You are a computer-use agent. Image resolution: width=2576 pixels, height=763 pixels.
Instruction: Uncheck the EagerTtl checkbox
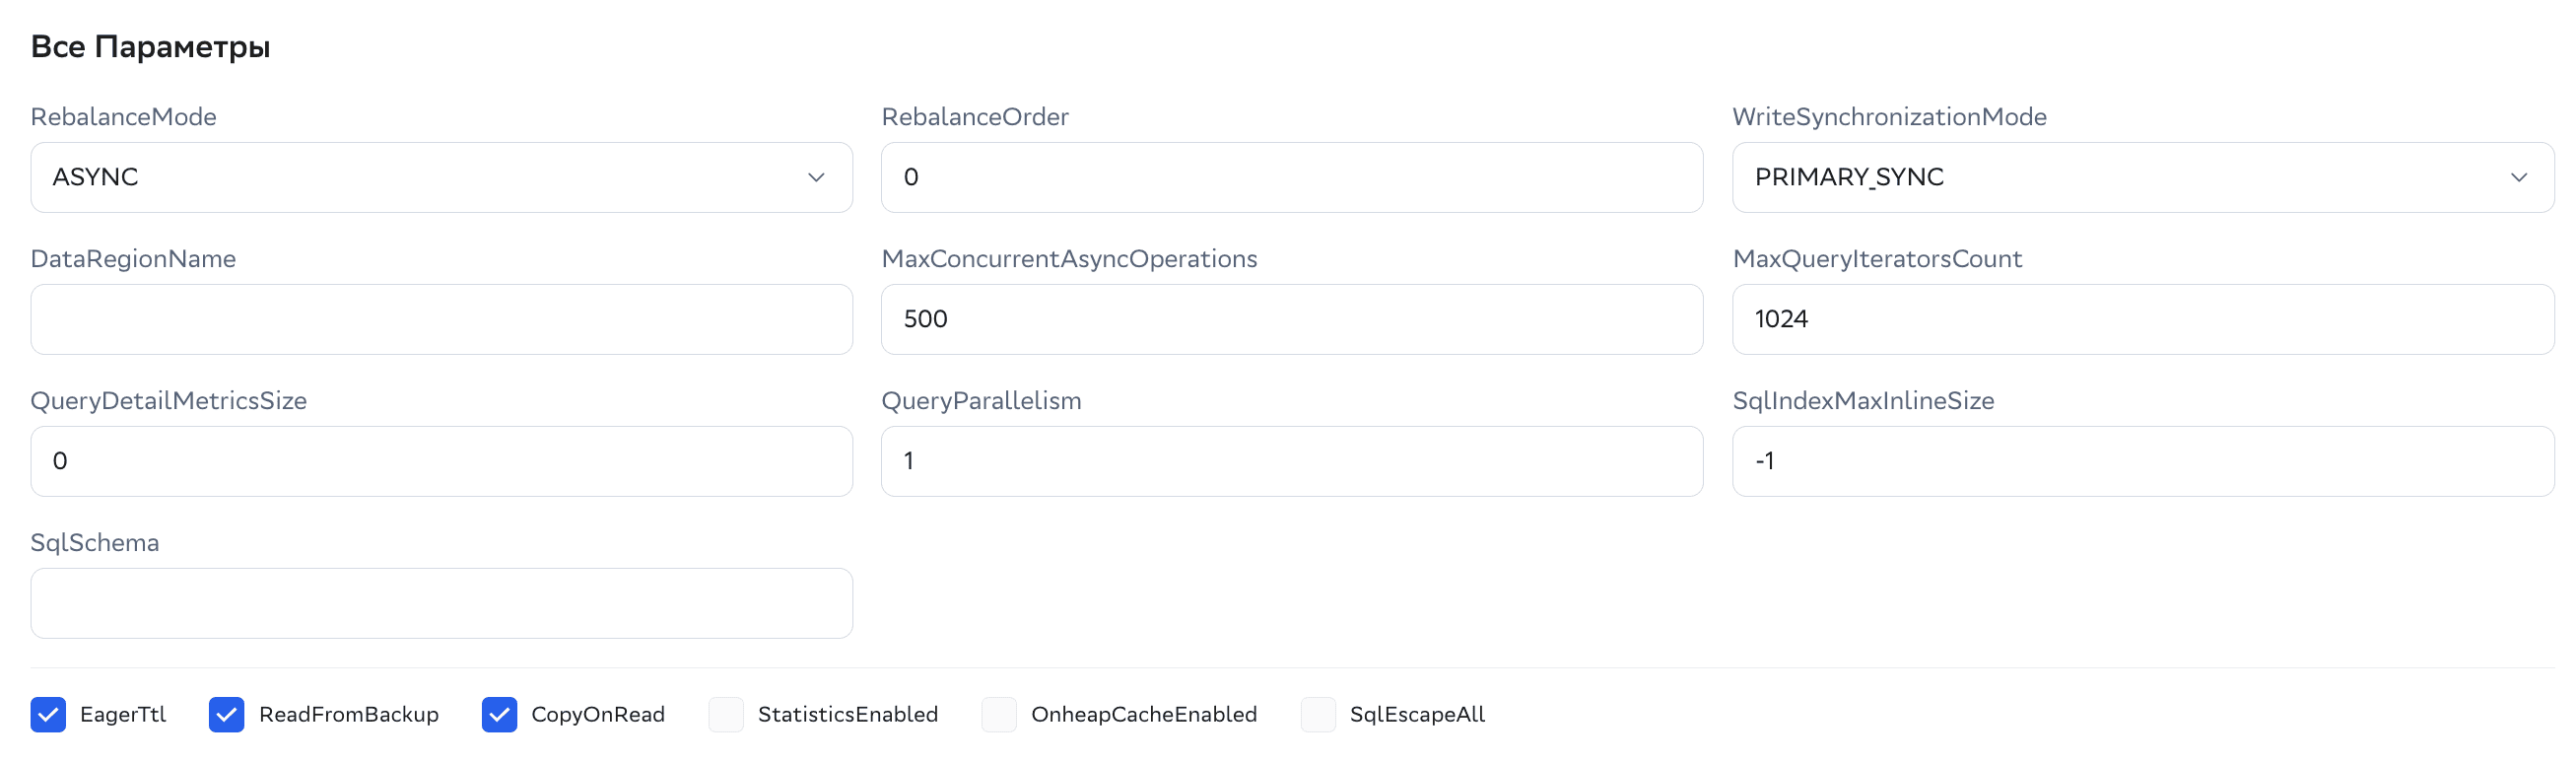(48, 715)
